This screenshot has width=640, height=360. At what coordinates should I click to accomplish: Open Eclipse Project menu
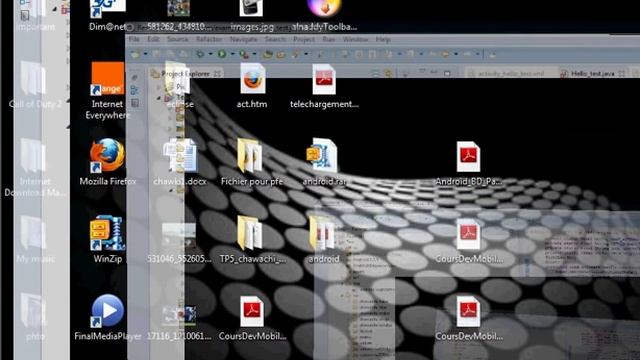(x=304, y=39)
